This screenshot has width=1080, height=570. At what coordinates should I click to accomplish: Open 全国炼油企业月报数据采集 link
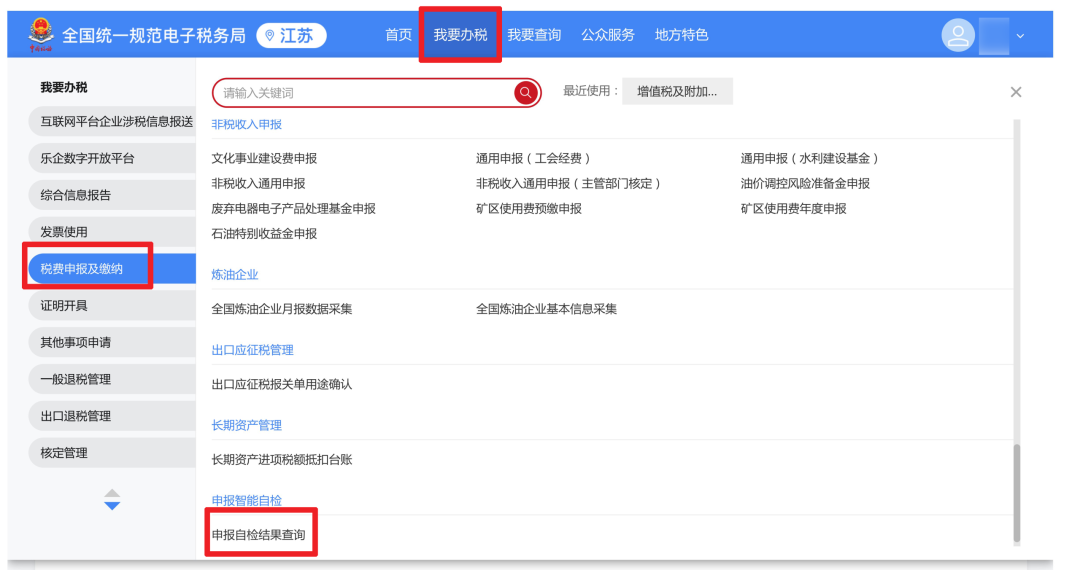pos(282,309)
